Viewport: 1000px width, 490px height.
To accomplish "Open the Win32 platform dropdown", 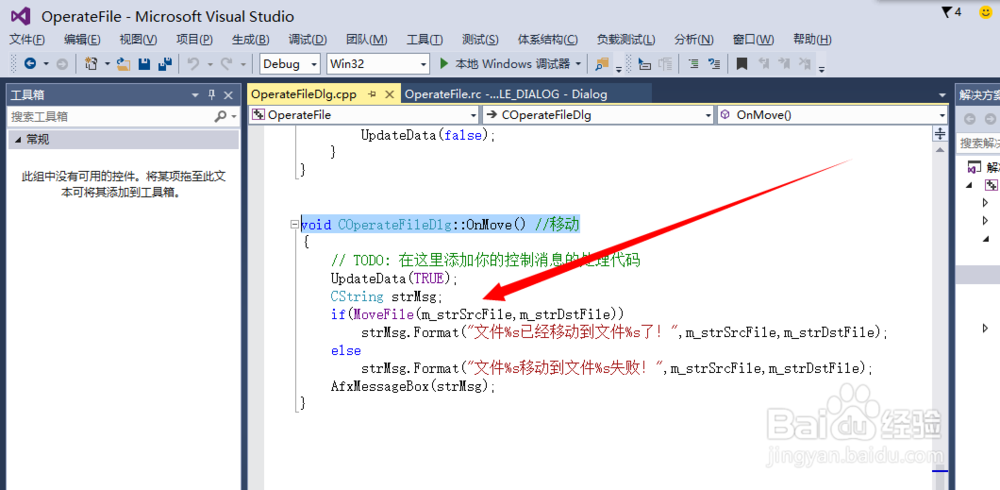I will (423, 64).
